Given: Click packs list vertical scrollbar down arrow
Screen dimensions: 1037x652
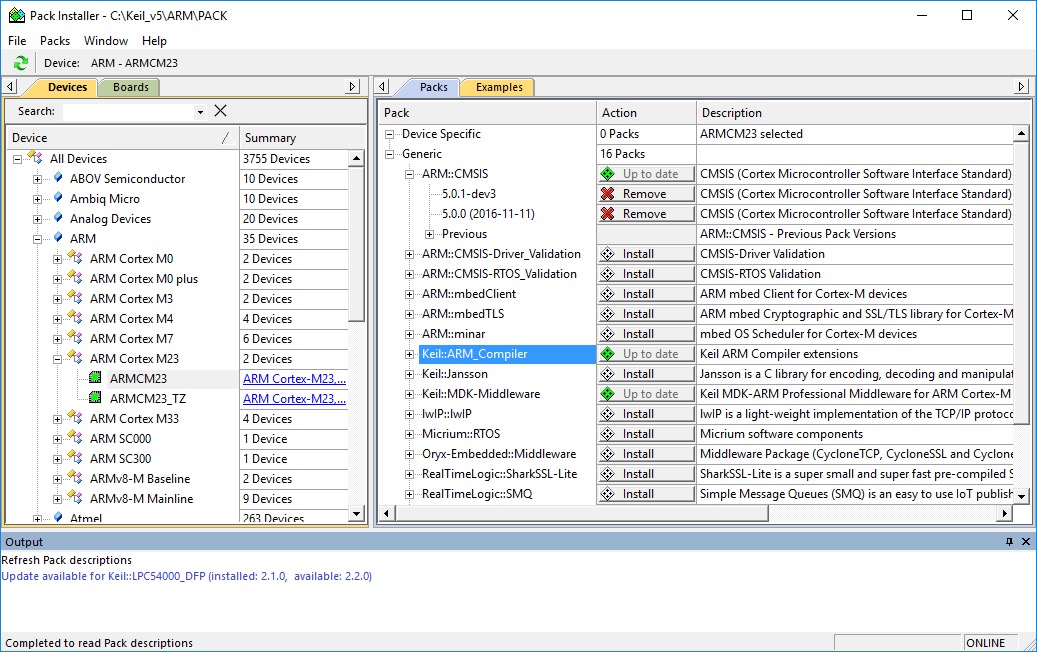Looking at the screenshot, I should click(1022, 496).
